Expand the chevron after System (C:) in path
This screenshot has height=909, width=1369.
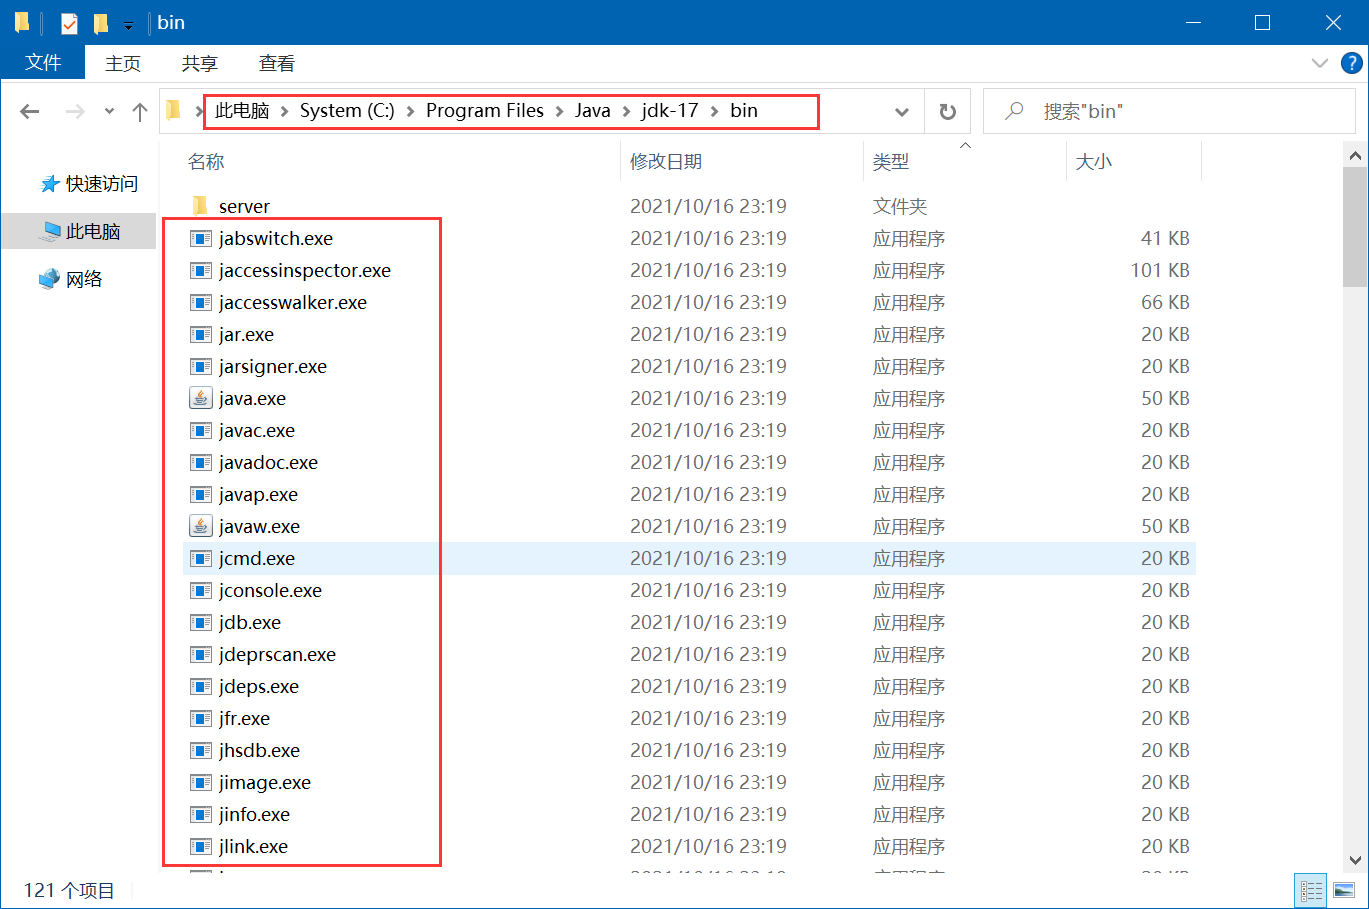point(410,111)
